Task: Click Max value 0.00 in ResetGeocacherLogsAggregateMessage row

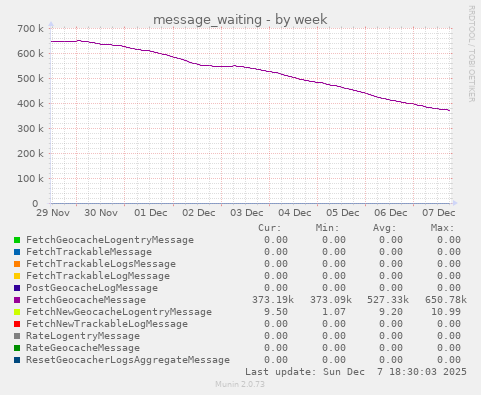Action: point(449,360)
